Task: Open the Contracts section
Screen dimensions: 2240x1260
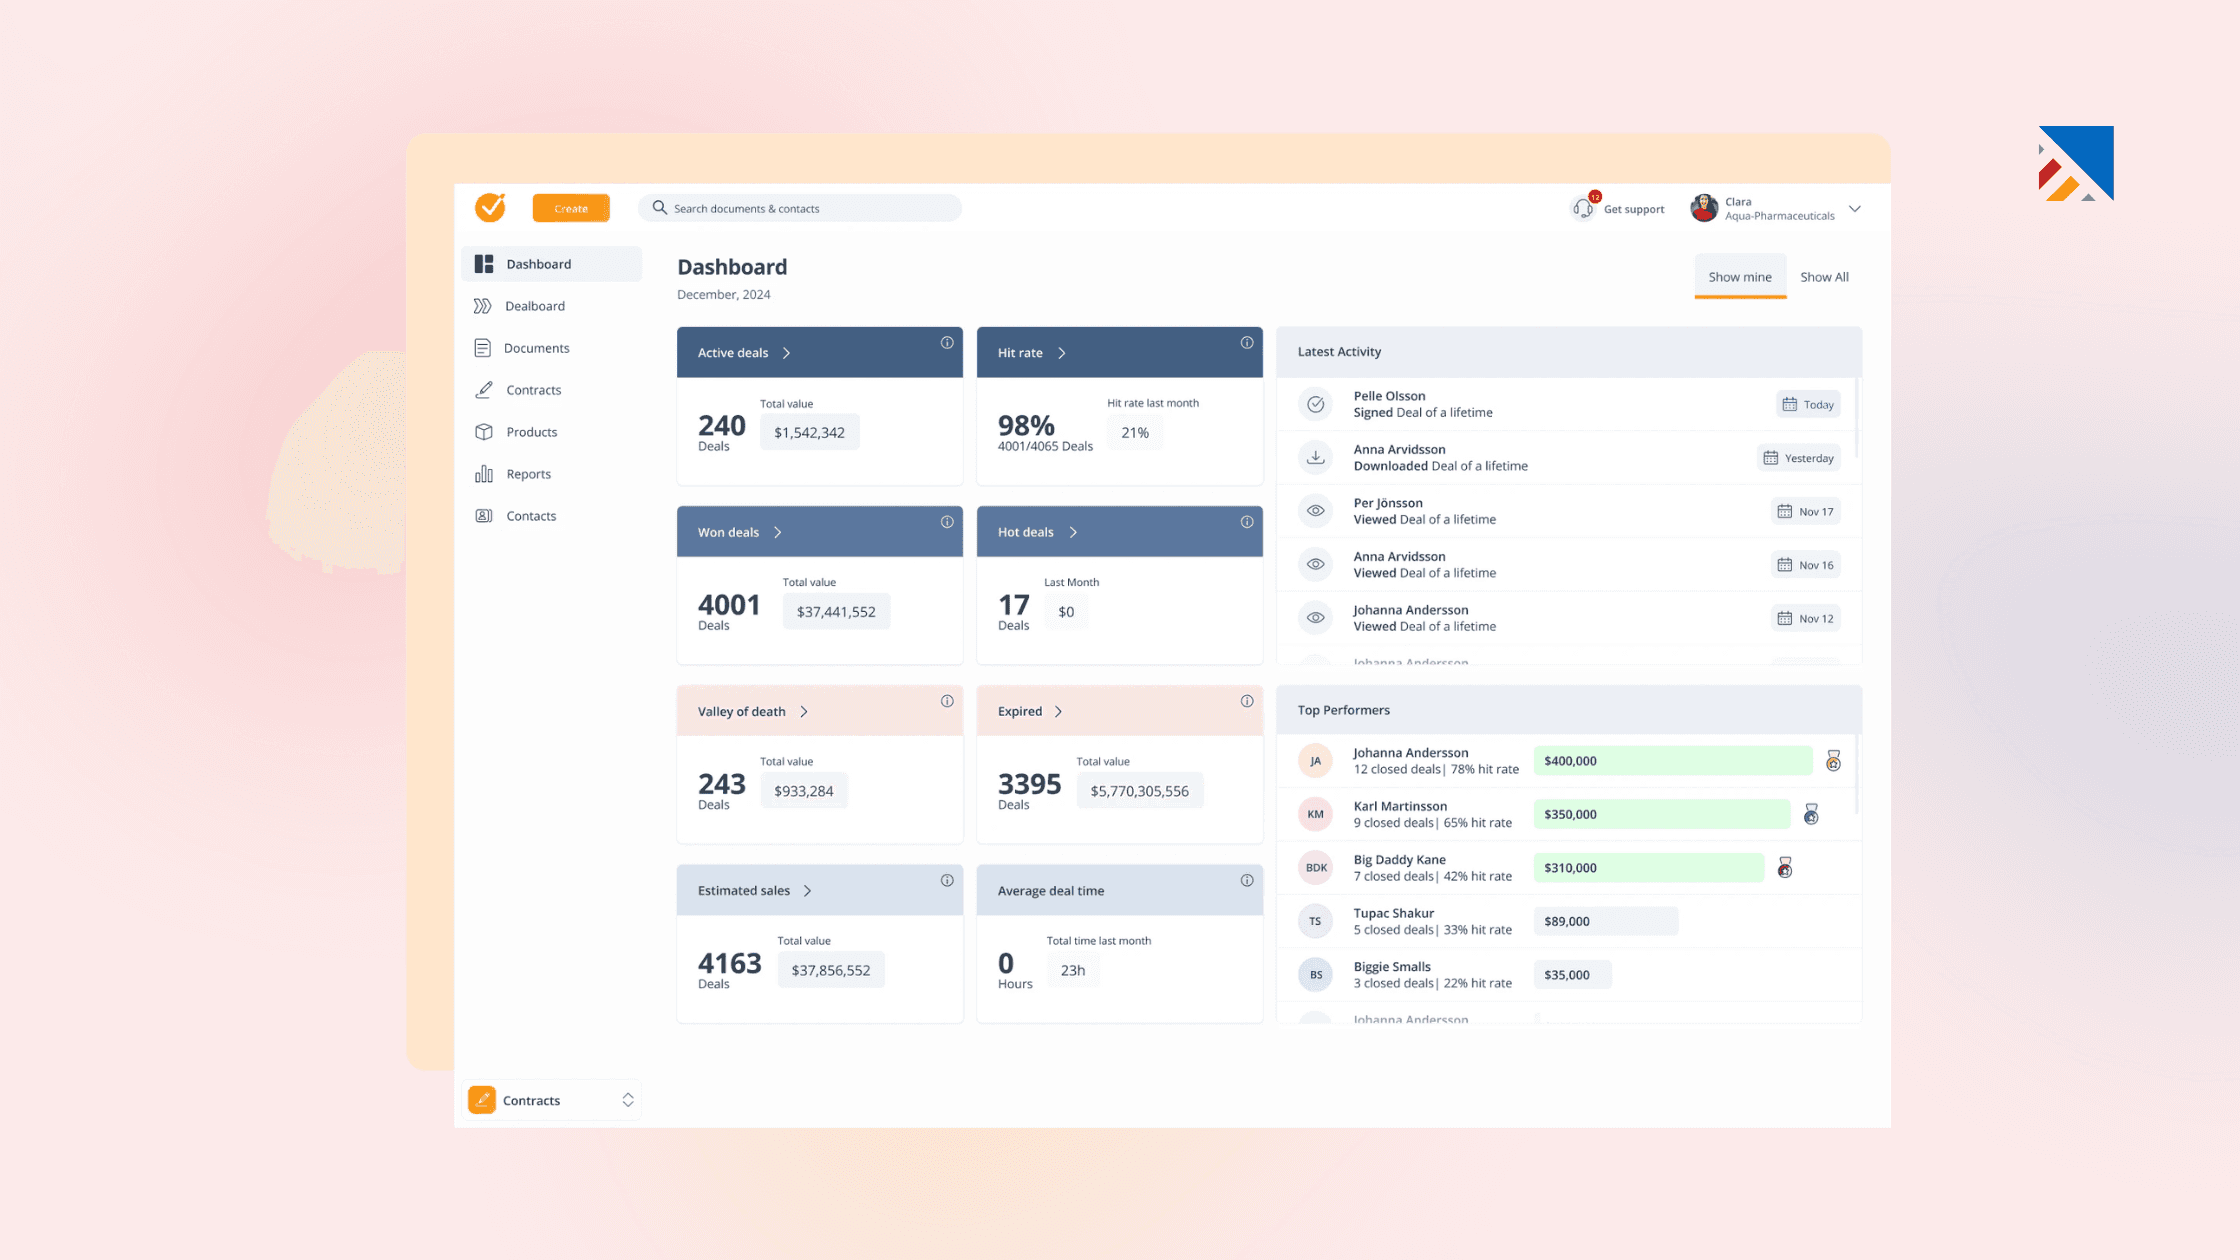Action: (533, 390)
